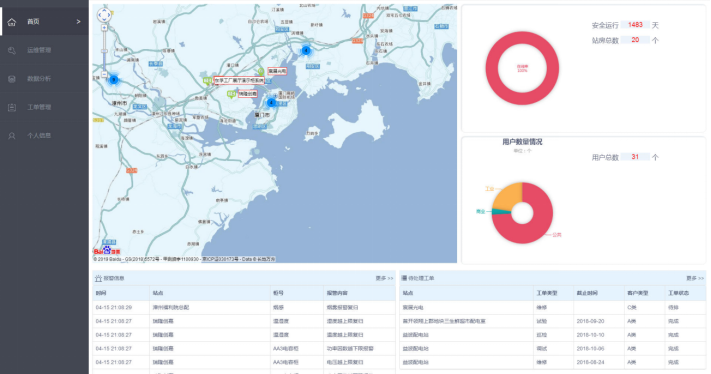The height and width of the screenshot is (374, 711).
Task: Open the 运维管理 sidebar menu item
Action: 44,50
